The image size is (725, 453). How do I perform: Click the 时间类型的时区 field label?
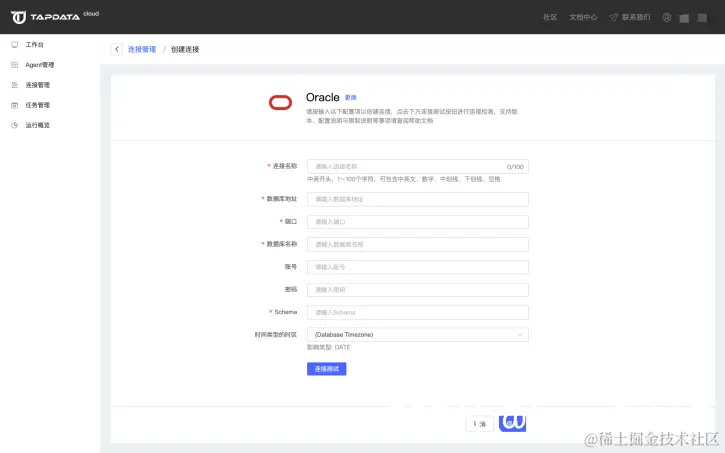(x=276, y=335)
